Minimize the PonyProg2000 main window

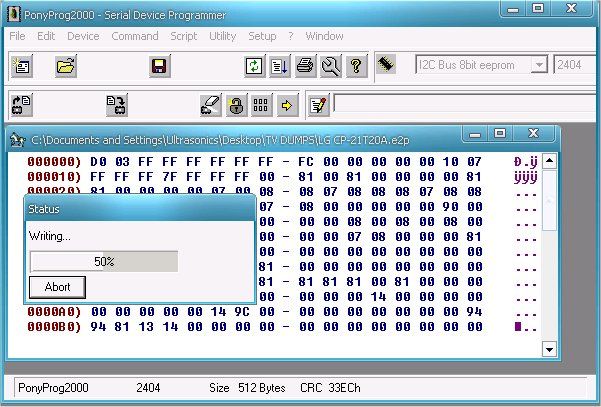(x=512, y=9)
